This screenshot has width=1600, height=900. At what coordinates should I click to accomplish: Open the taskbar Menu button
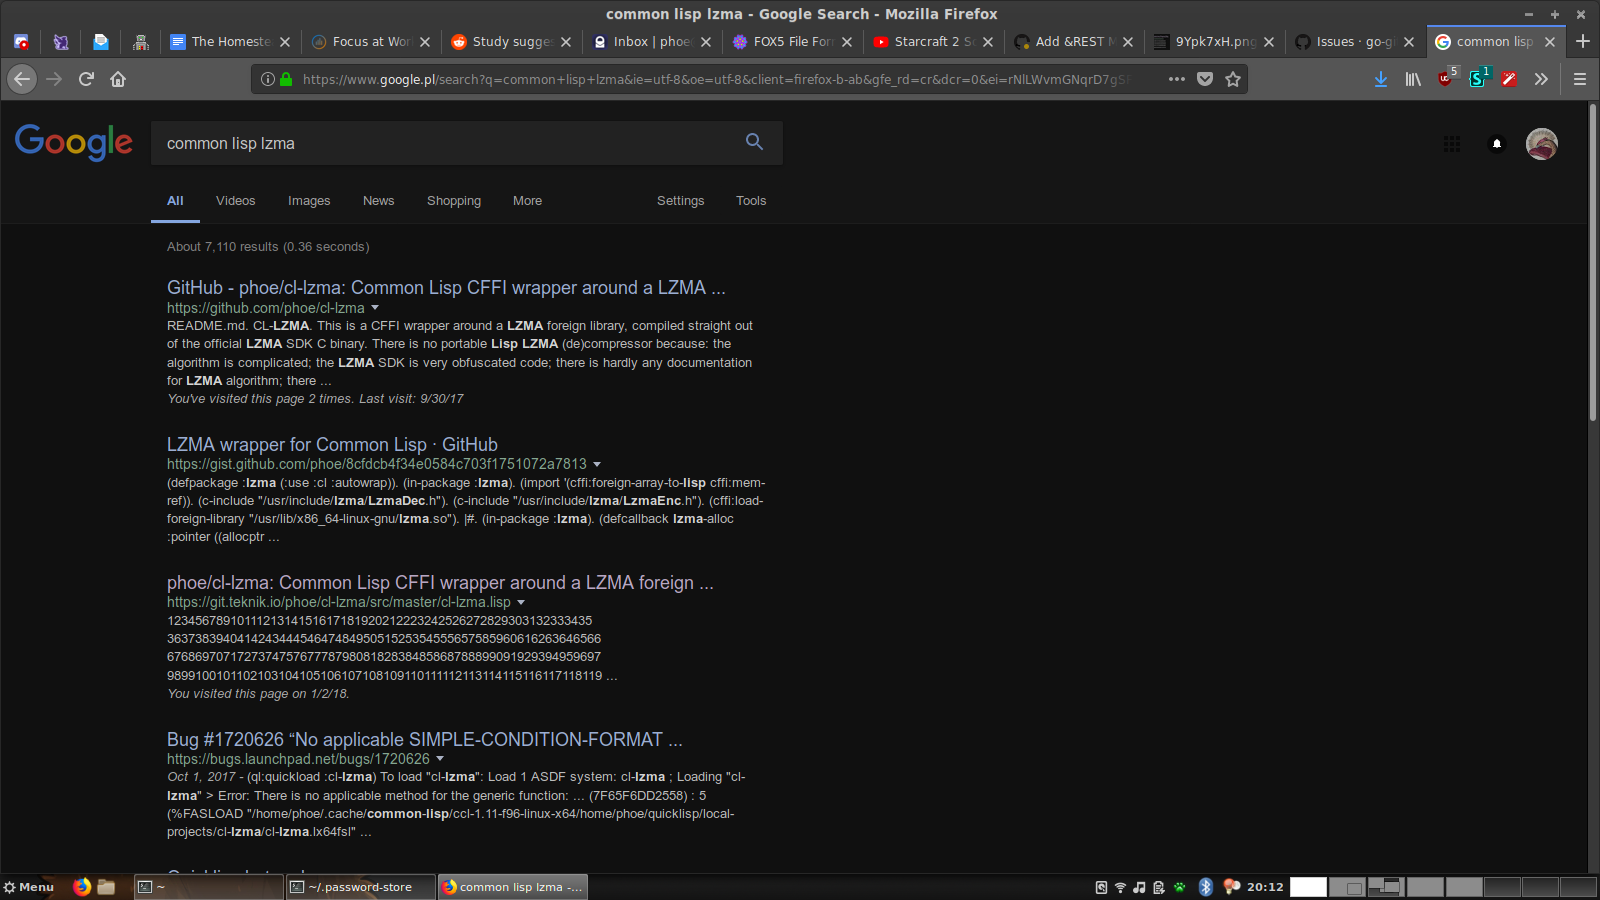click(x=29, y=887)
